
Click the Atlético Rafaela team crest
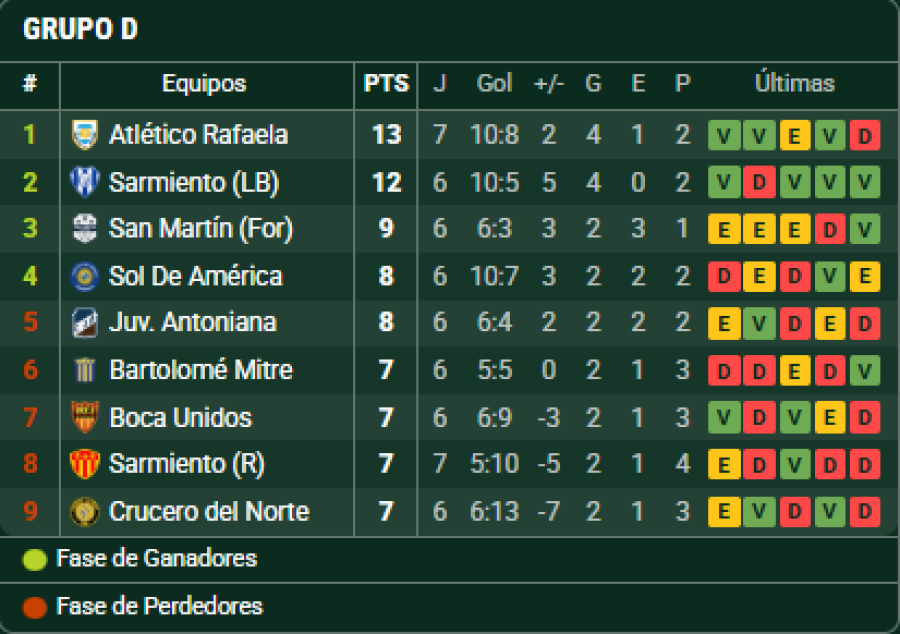click(x=85, y=135)
